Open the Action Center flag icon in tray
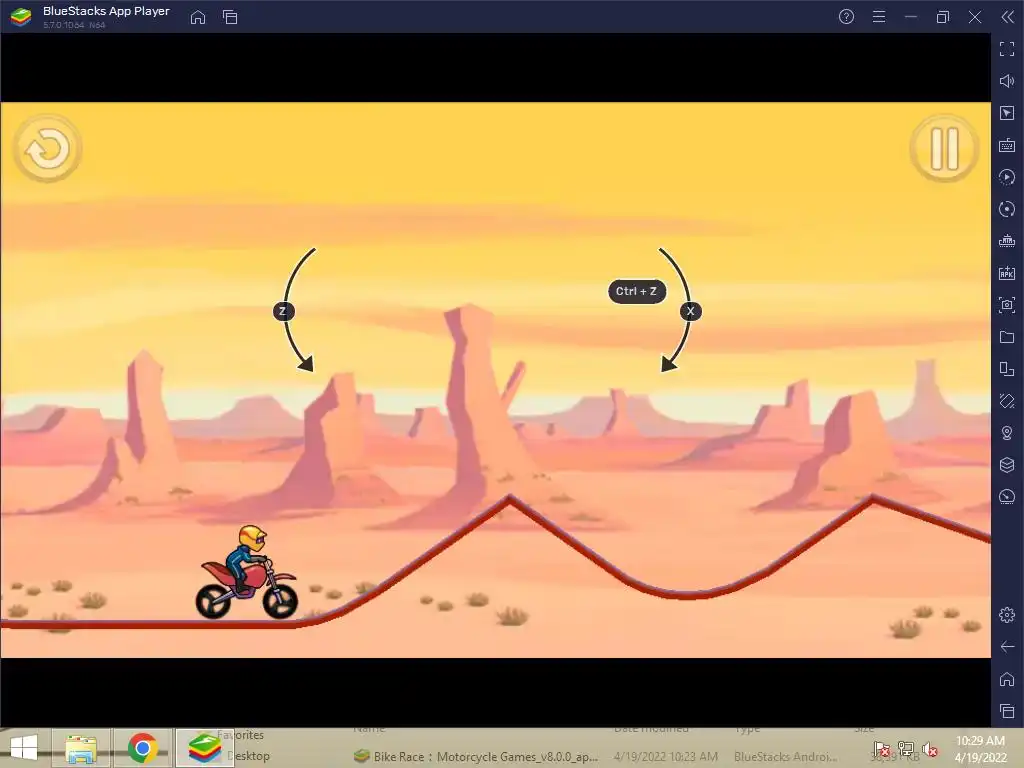1024x768 pixels. pyautogui.click(x=881, y=749)
